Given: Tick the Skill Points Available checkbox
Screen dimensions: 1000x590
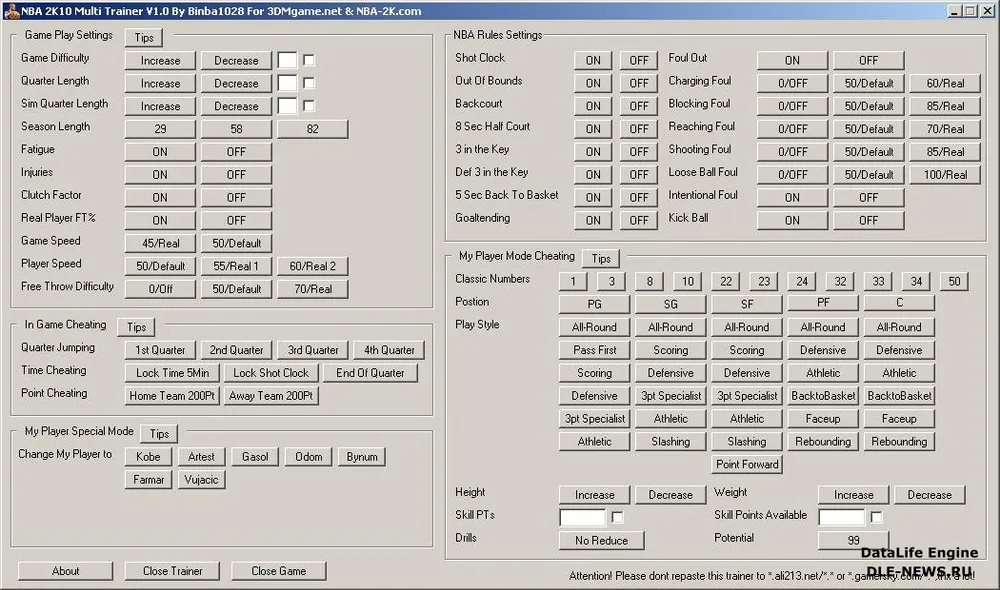Looking at the screenshot, I should point(877,517).
